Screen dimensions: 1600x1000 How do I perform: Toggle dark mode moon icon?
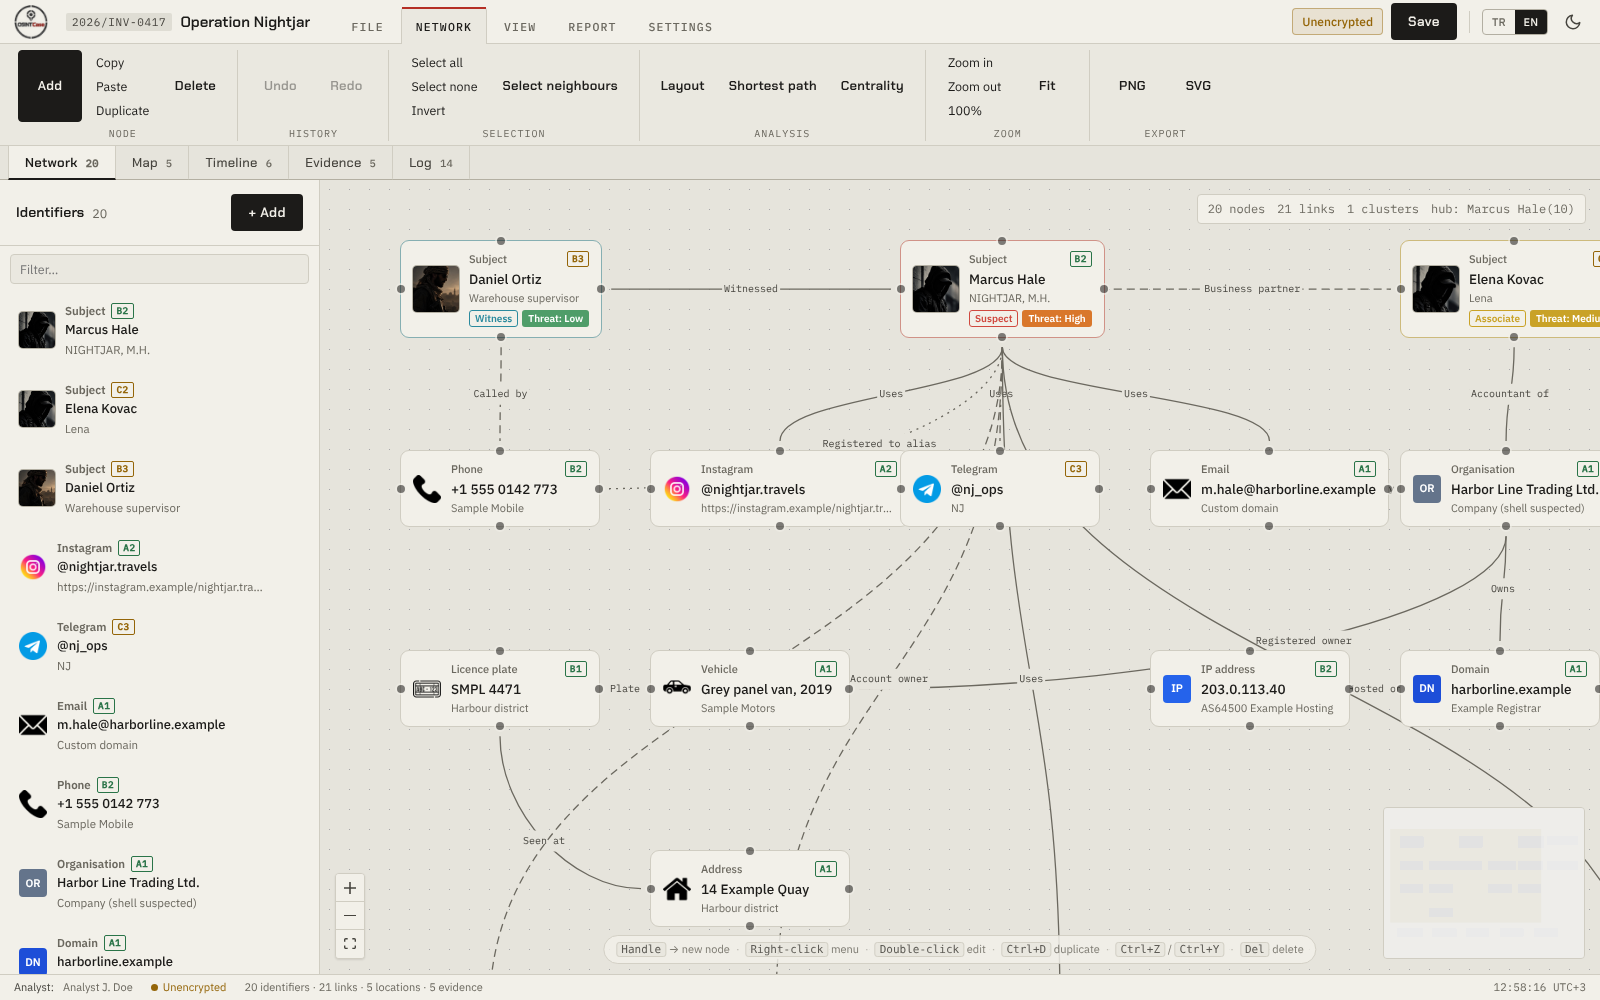click(x=1573, y=22)
